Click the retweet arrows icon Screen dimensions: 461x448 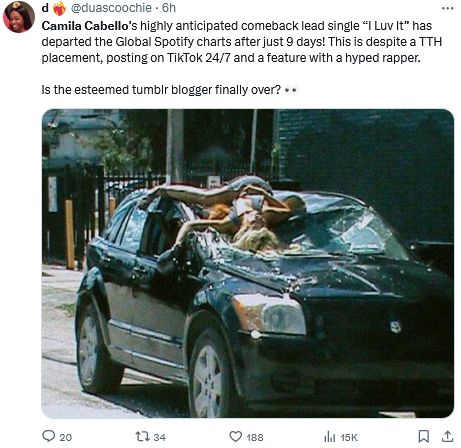tap(143, 436)
